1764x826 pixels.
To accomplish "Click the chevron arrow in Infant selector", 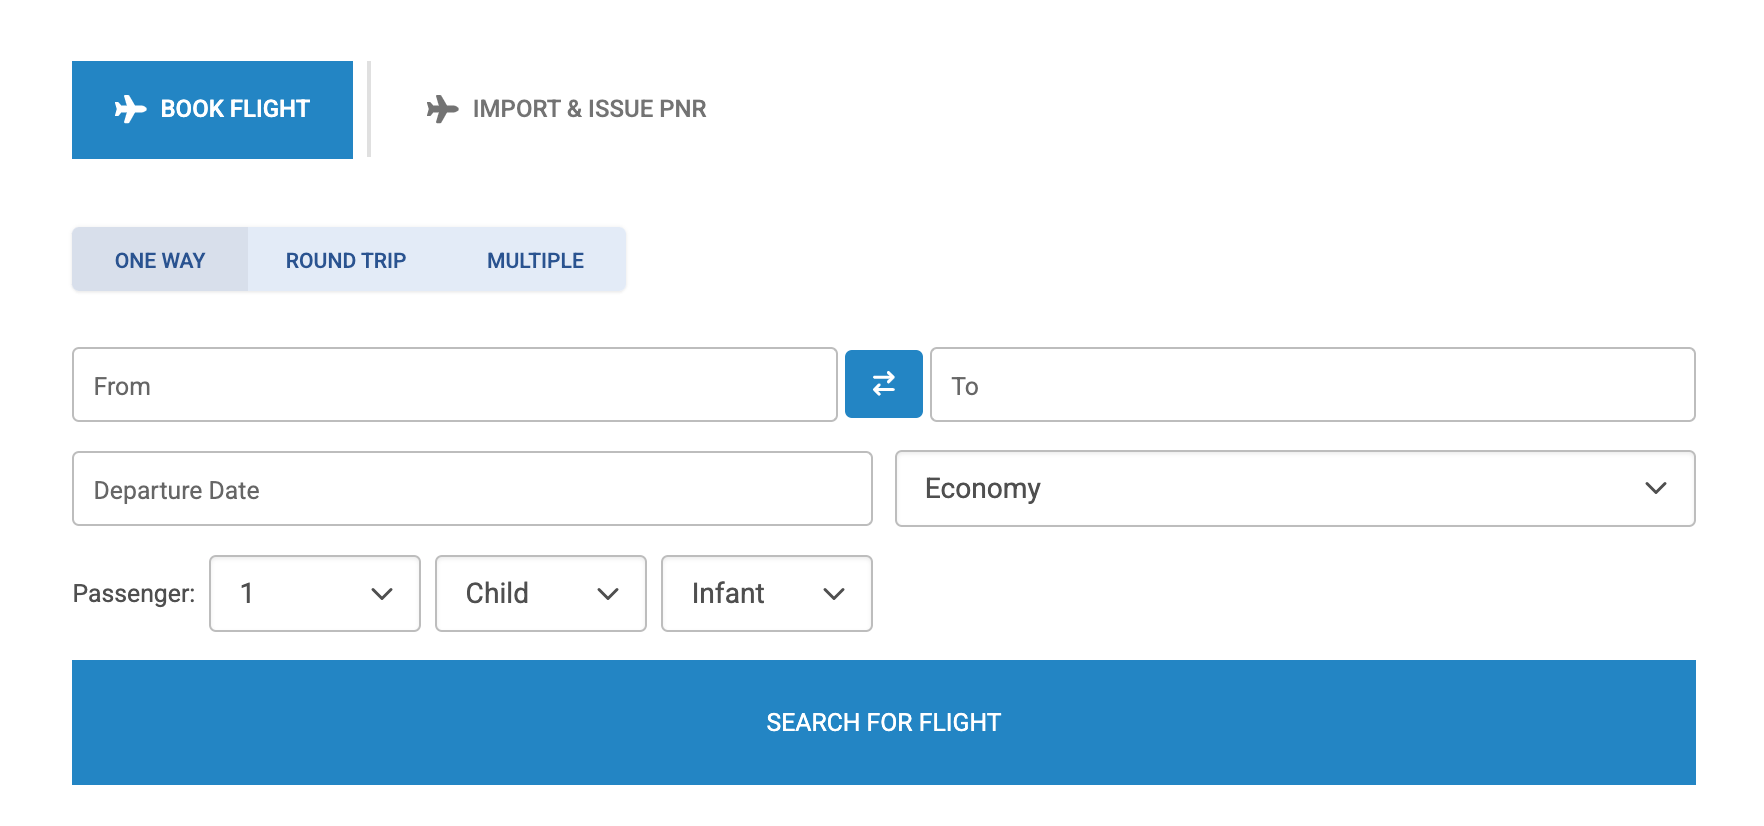I will (x=833, y=594).
